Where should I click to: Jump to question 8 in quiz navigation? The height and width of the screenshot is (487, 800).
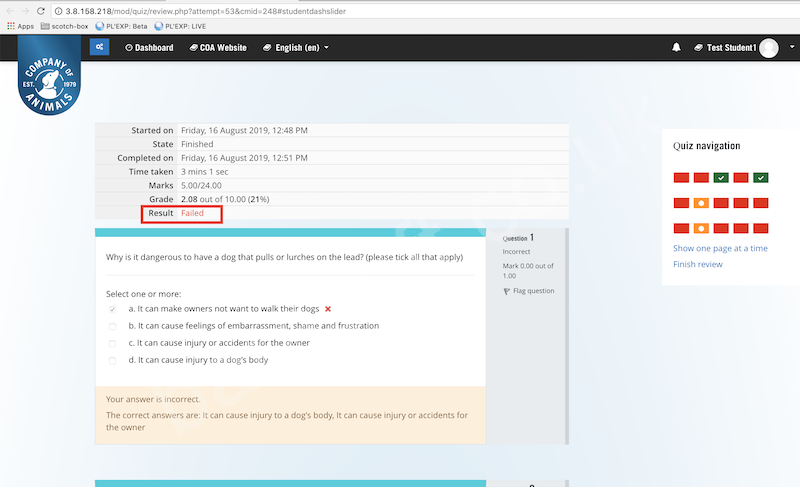click(x=721, y=203)
